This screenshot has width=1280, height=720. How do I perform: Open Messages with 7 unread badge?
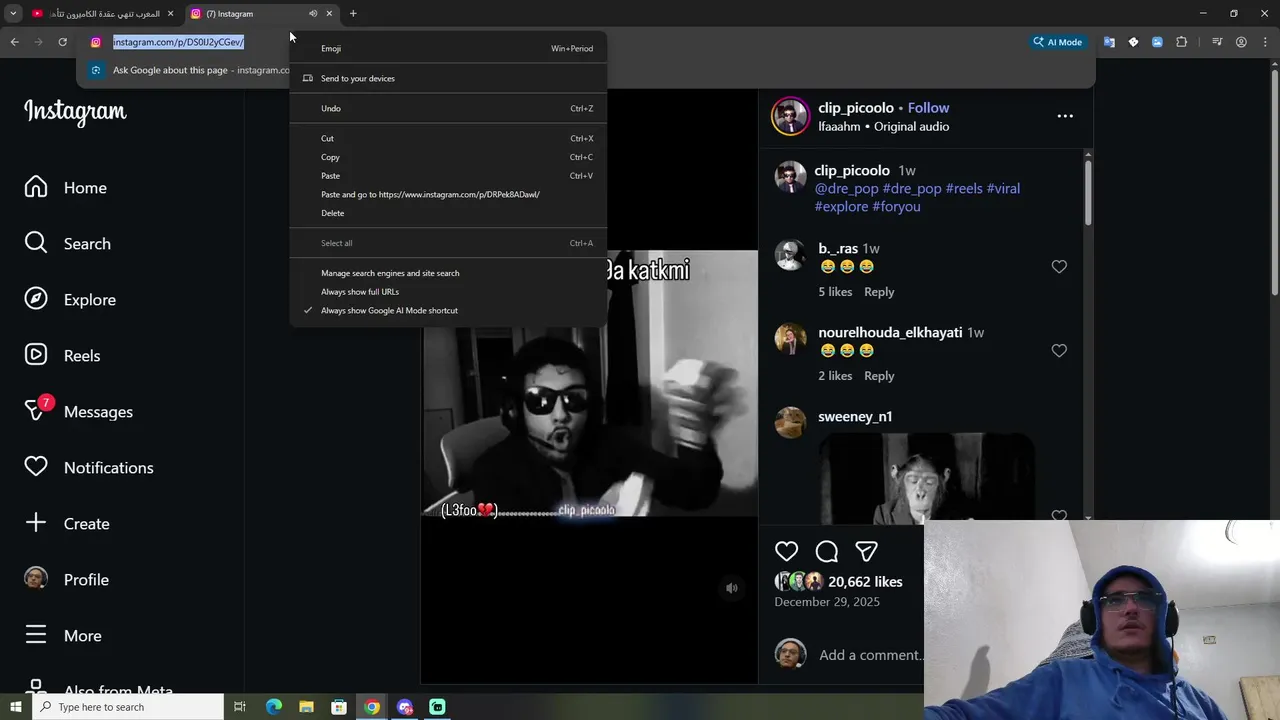(78, 411)
